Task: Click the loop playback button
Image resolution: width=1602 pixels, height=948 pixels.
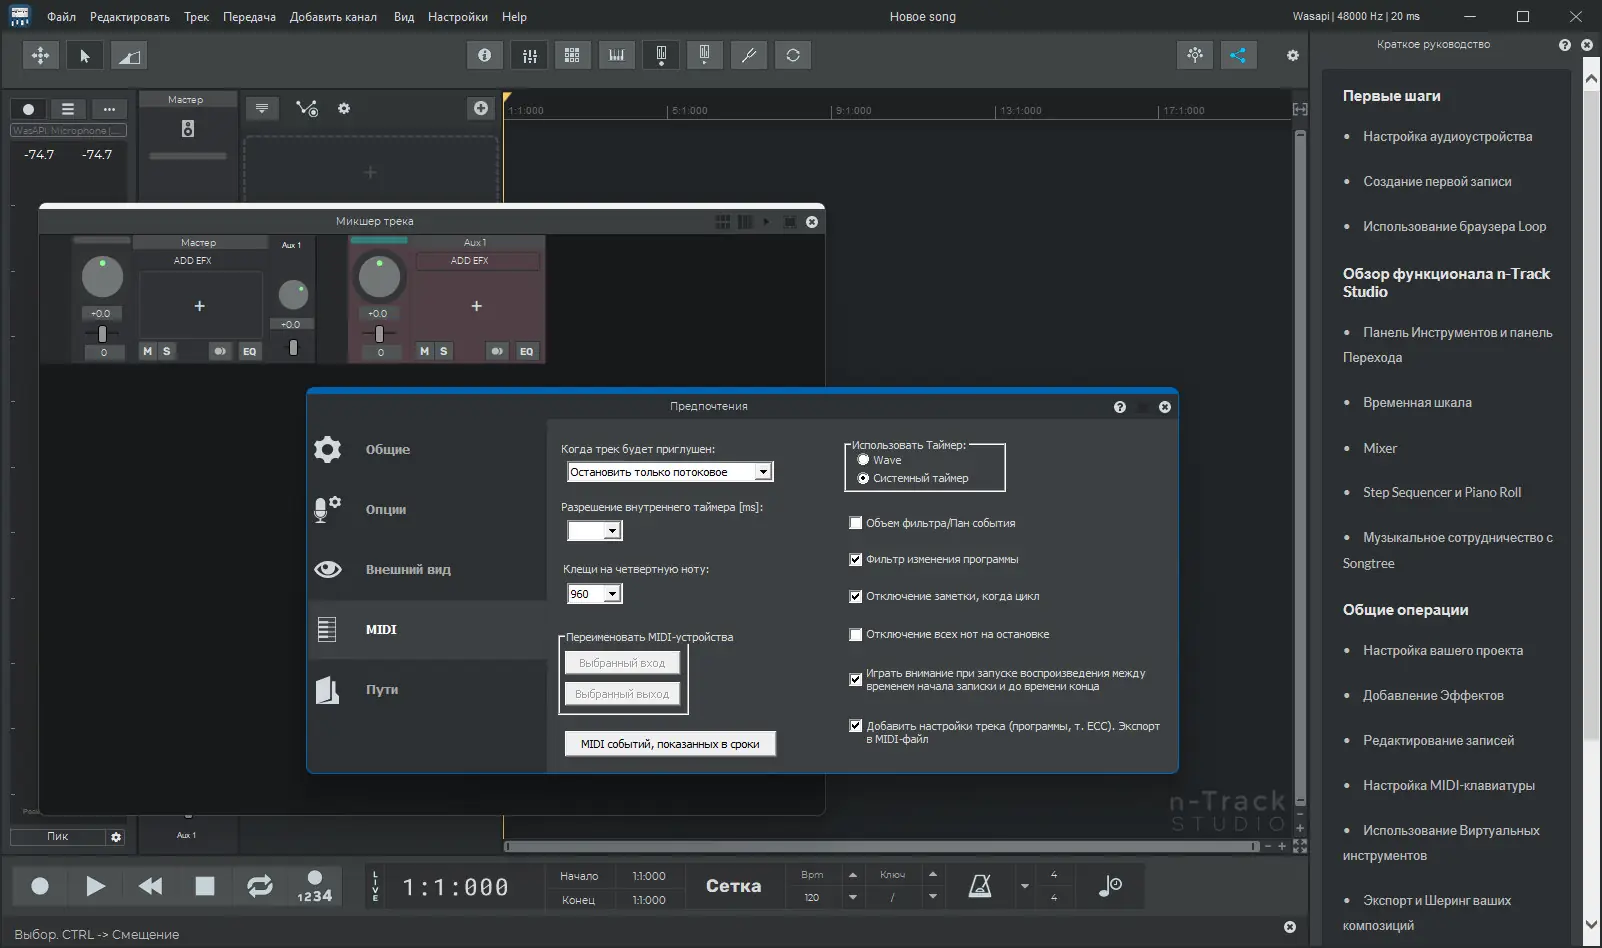Action: coord(259,886)
